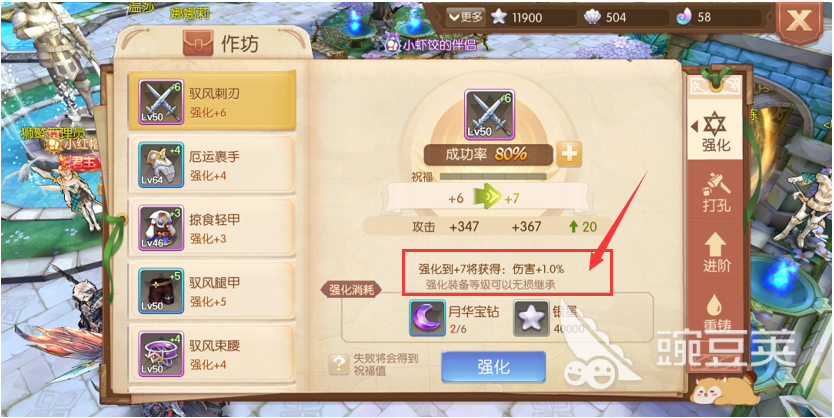
Task: Click the plus button beside 成功率
Action: (569, 155)
